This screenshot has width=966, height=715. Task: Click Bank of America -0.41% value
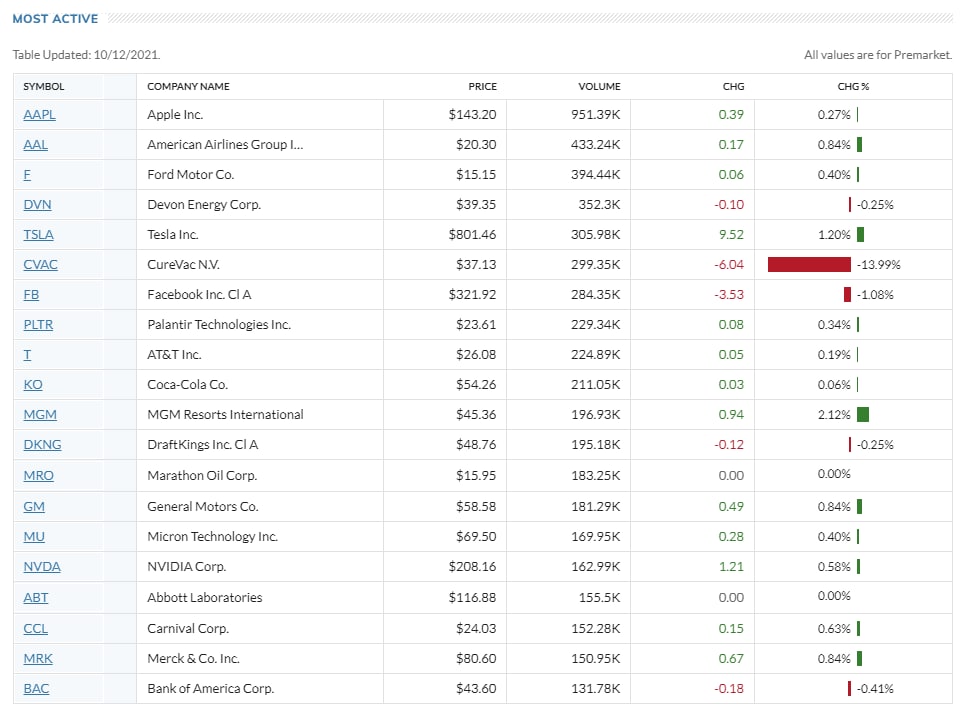875,689
